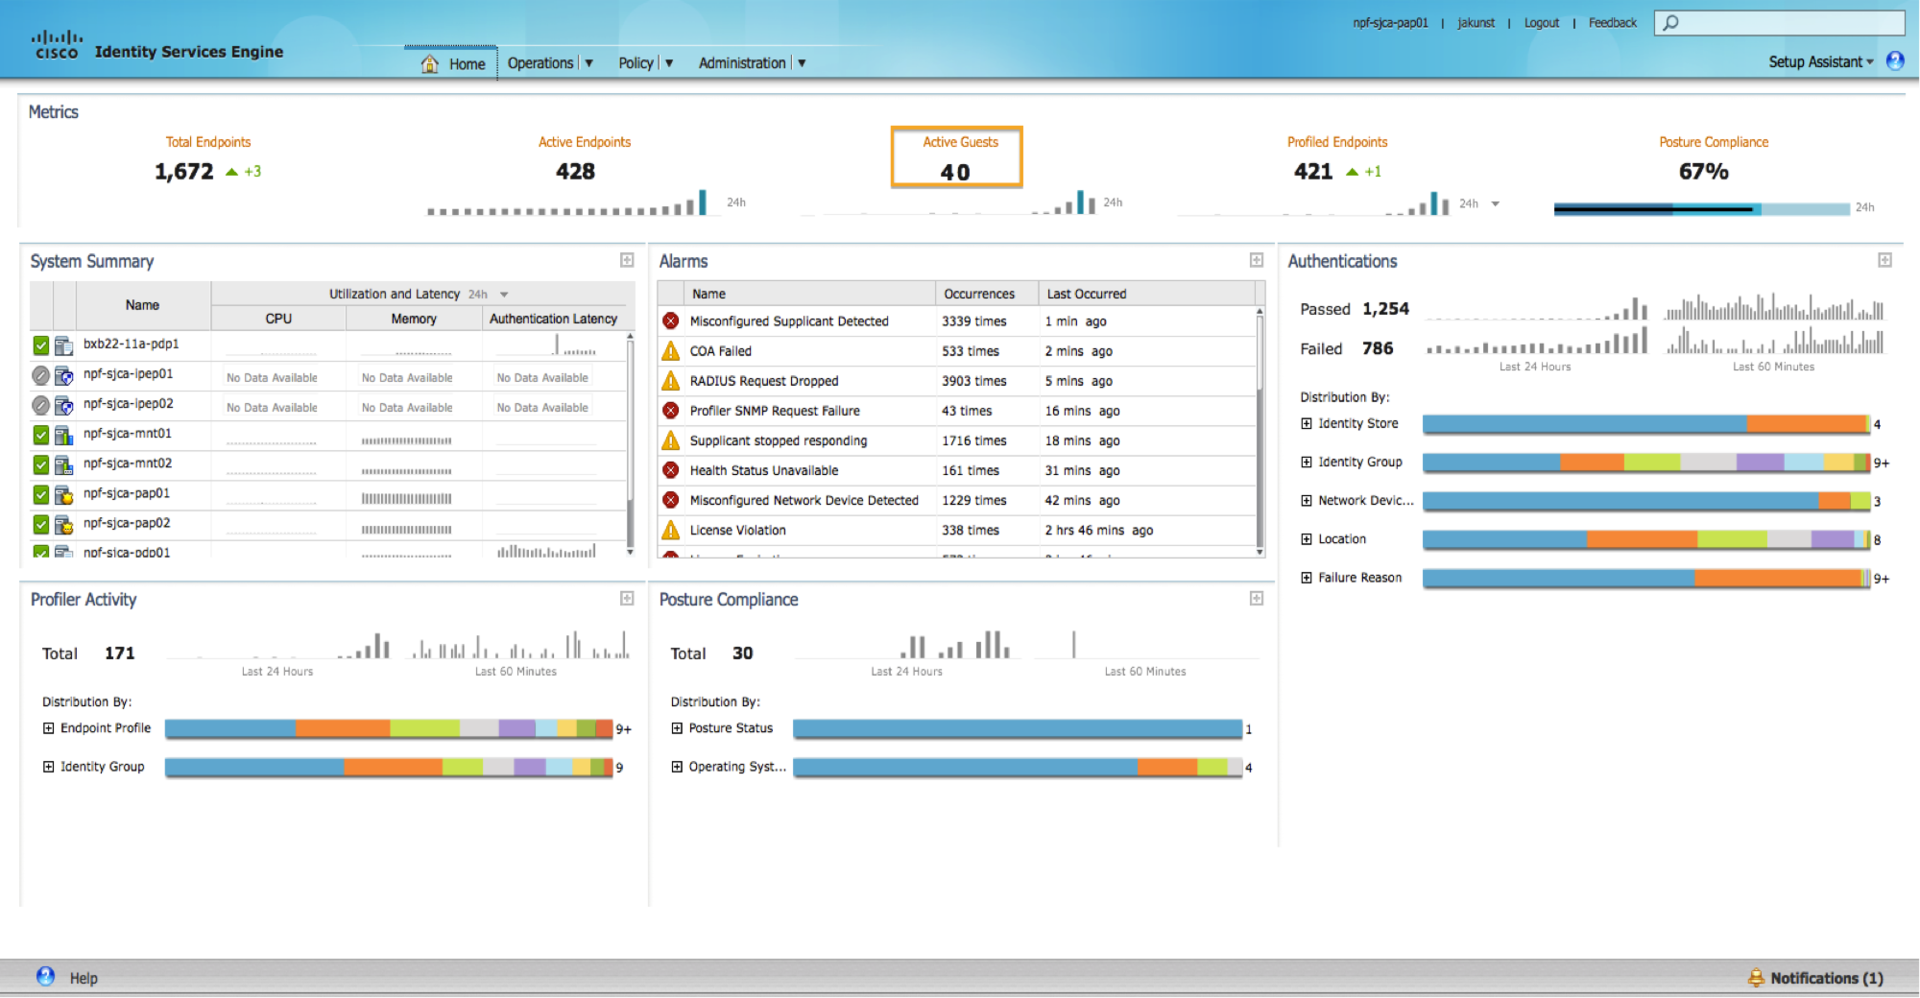
Task: Click the jakunst user link
Action: (1476, 23)
